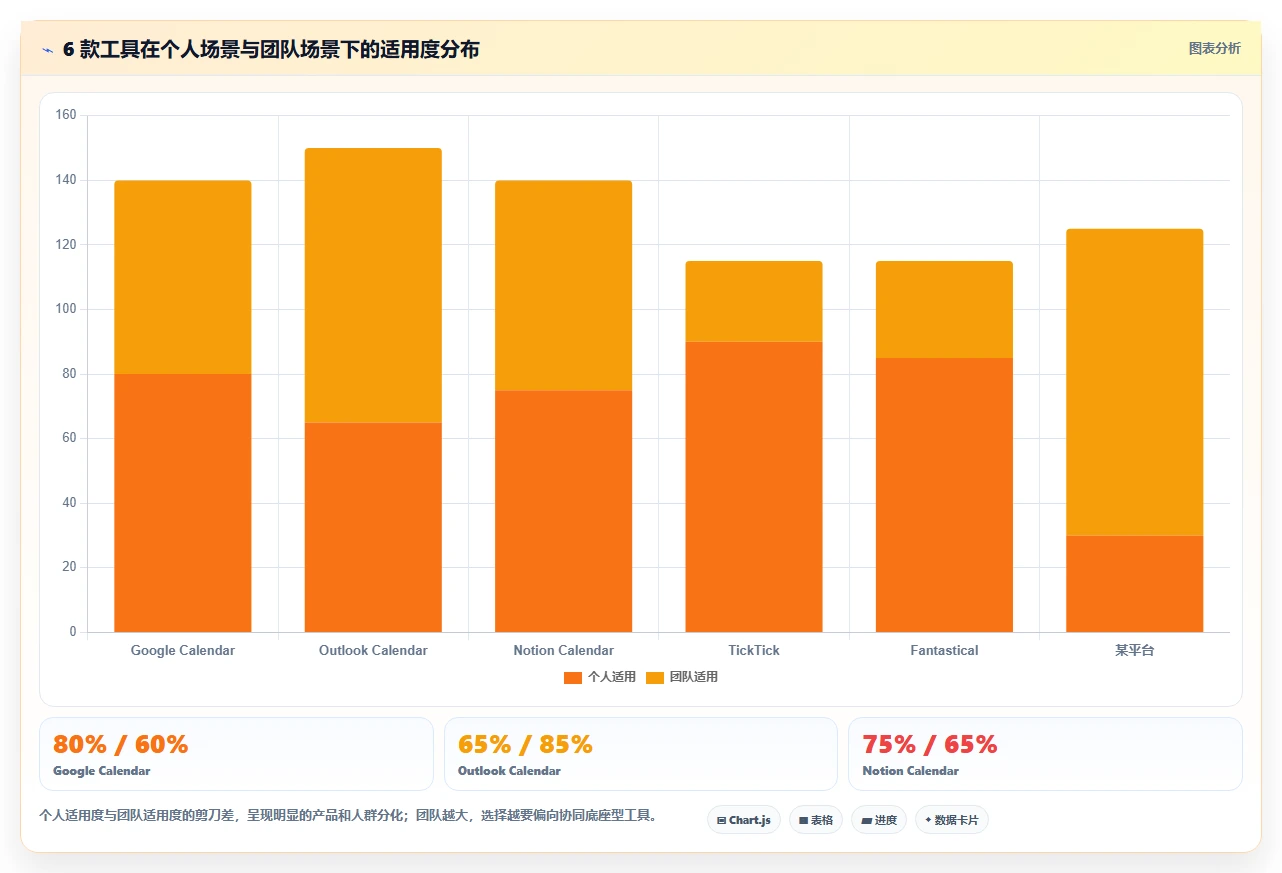Screen dimensions: 1282x873
Task: Toggle the 个人适用 legend item
Action: (600, 677)
